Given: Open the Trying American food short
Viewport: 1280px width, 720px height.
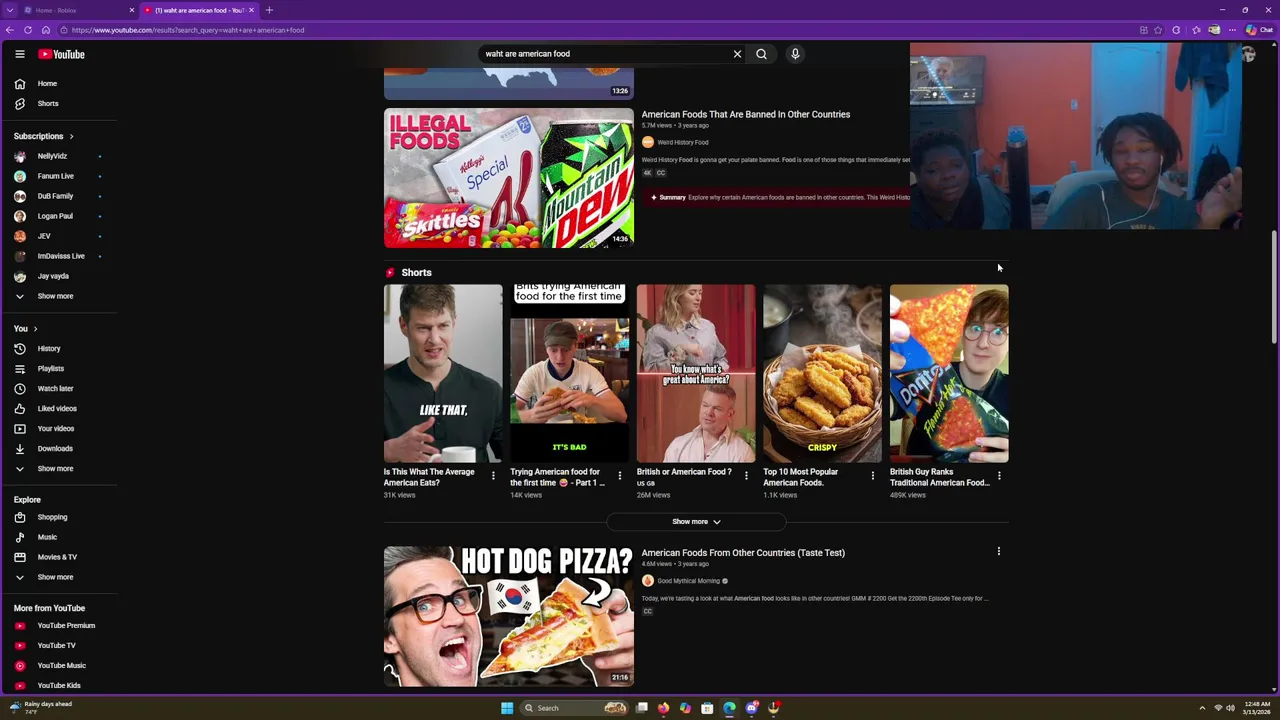Looking at the screenshot, I should click(x=569, y=374).
